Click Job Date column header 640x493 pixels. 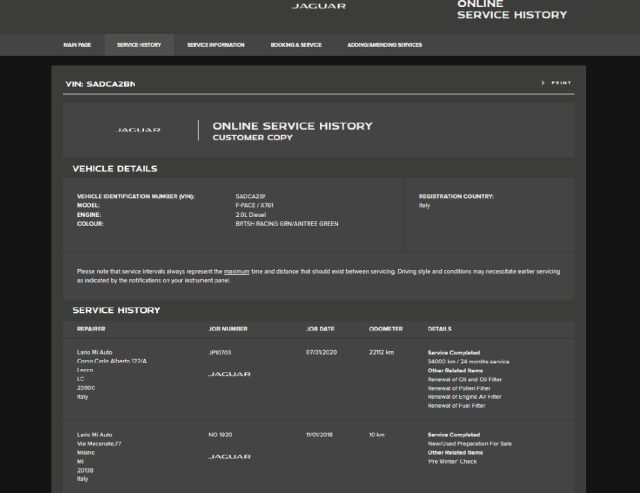tap(320, 329)
